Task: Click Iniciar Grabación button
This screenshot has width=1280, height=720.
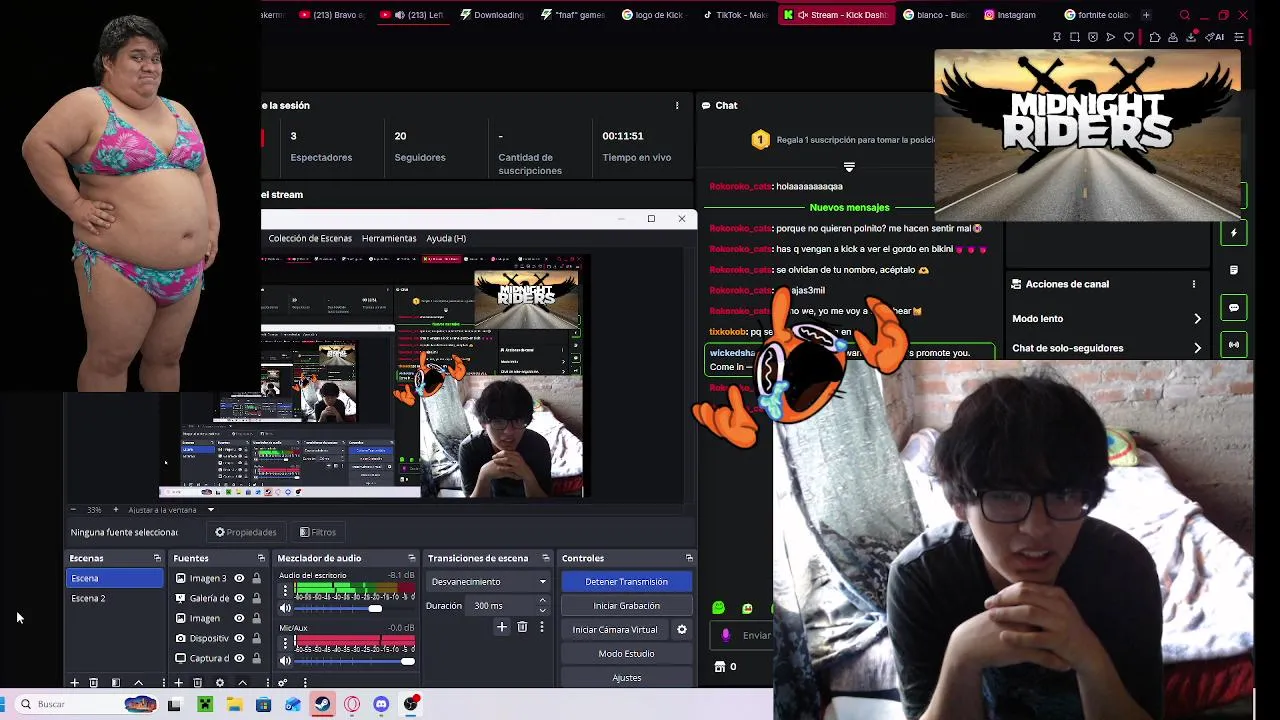Action: (626, 605)
